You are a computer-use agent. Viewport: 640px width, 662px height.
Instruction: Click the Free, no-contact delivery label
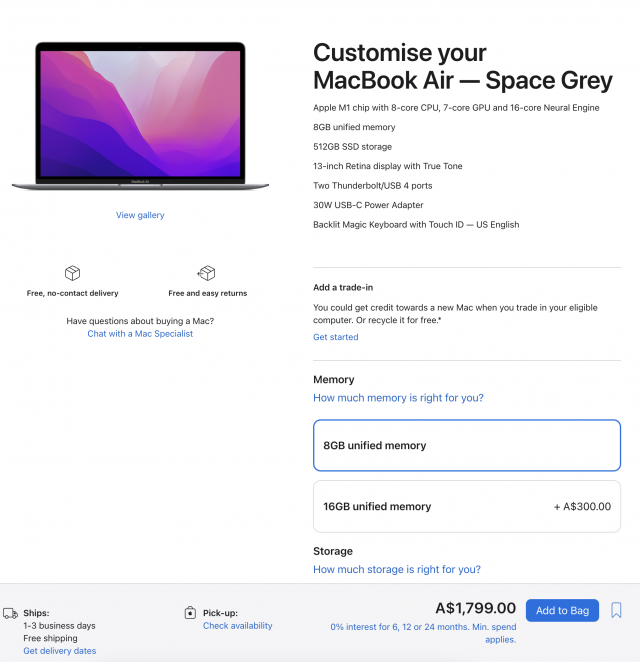tap(72, 293)
